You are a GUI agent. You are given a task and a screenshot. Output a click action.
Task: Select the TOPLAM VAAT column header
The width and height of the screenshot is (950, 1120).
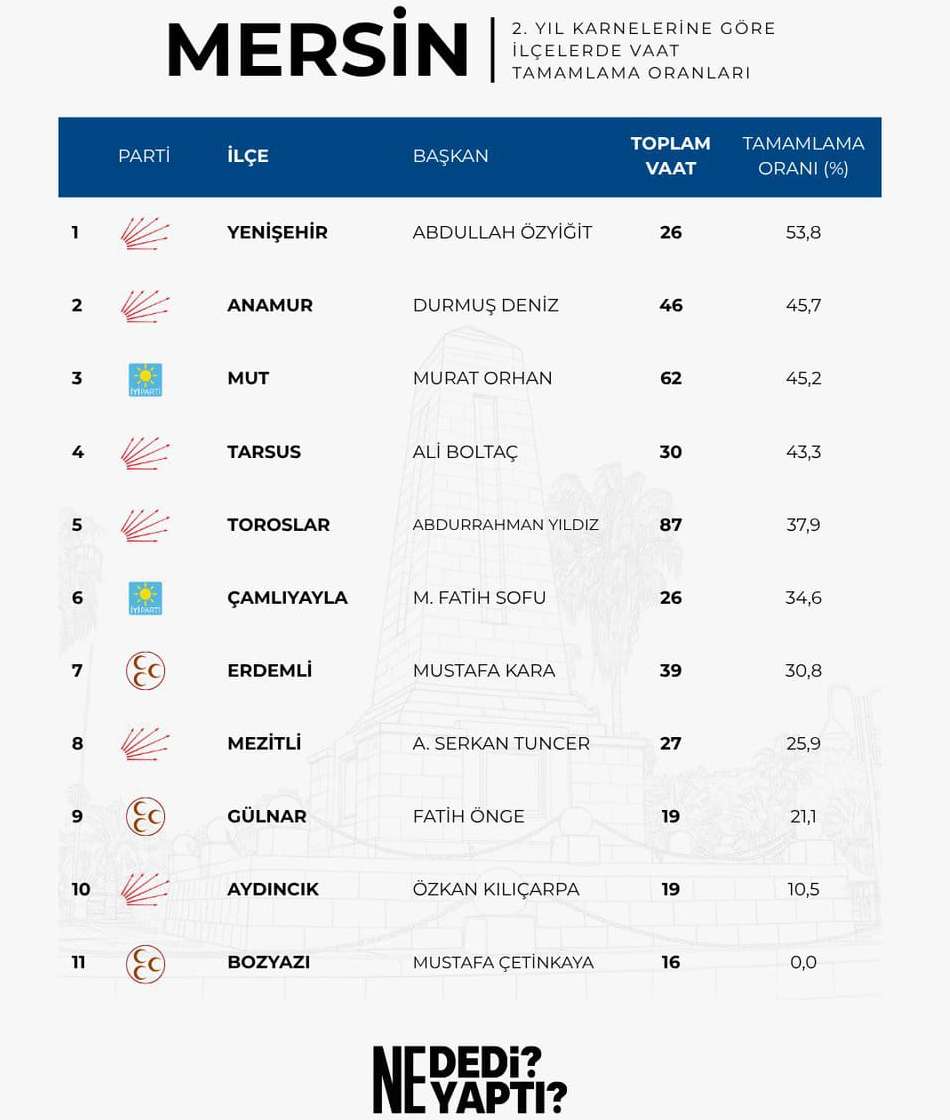click(x=670, y=156)
